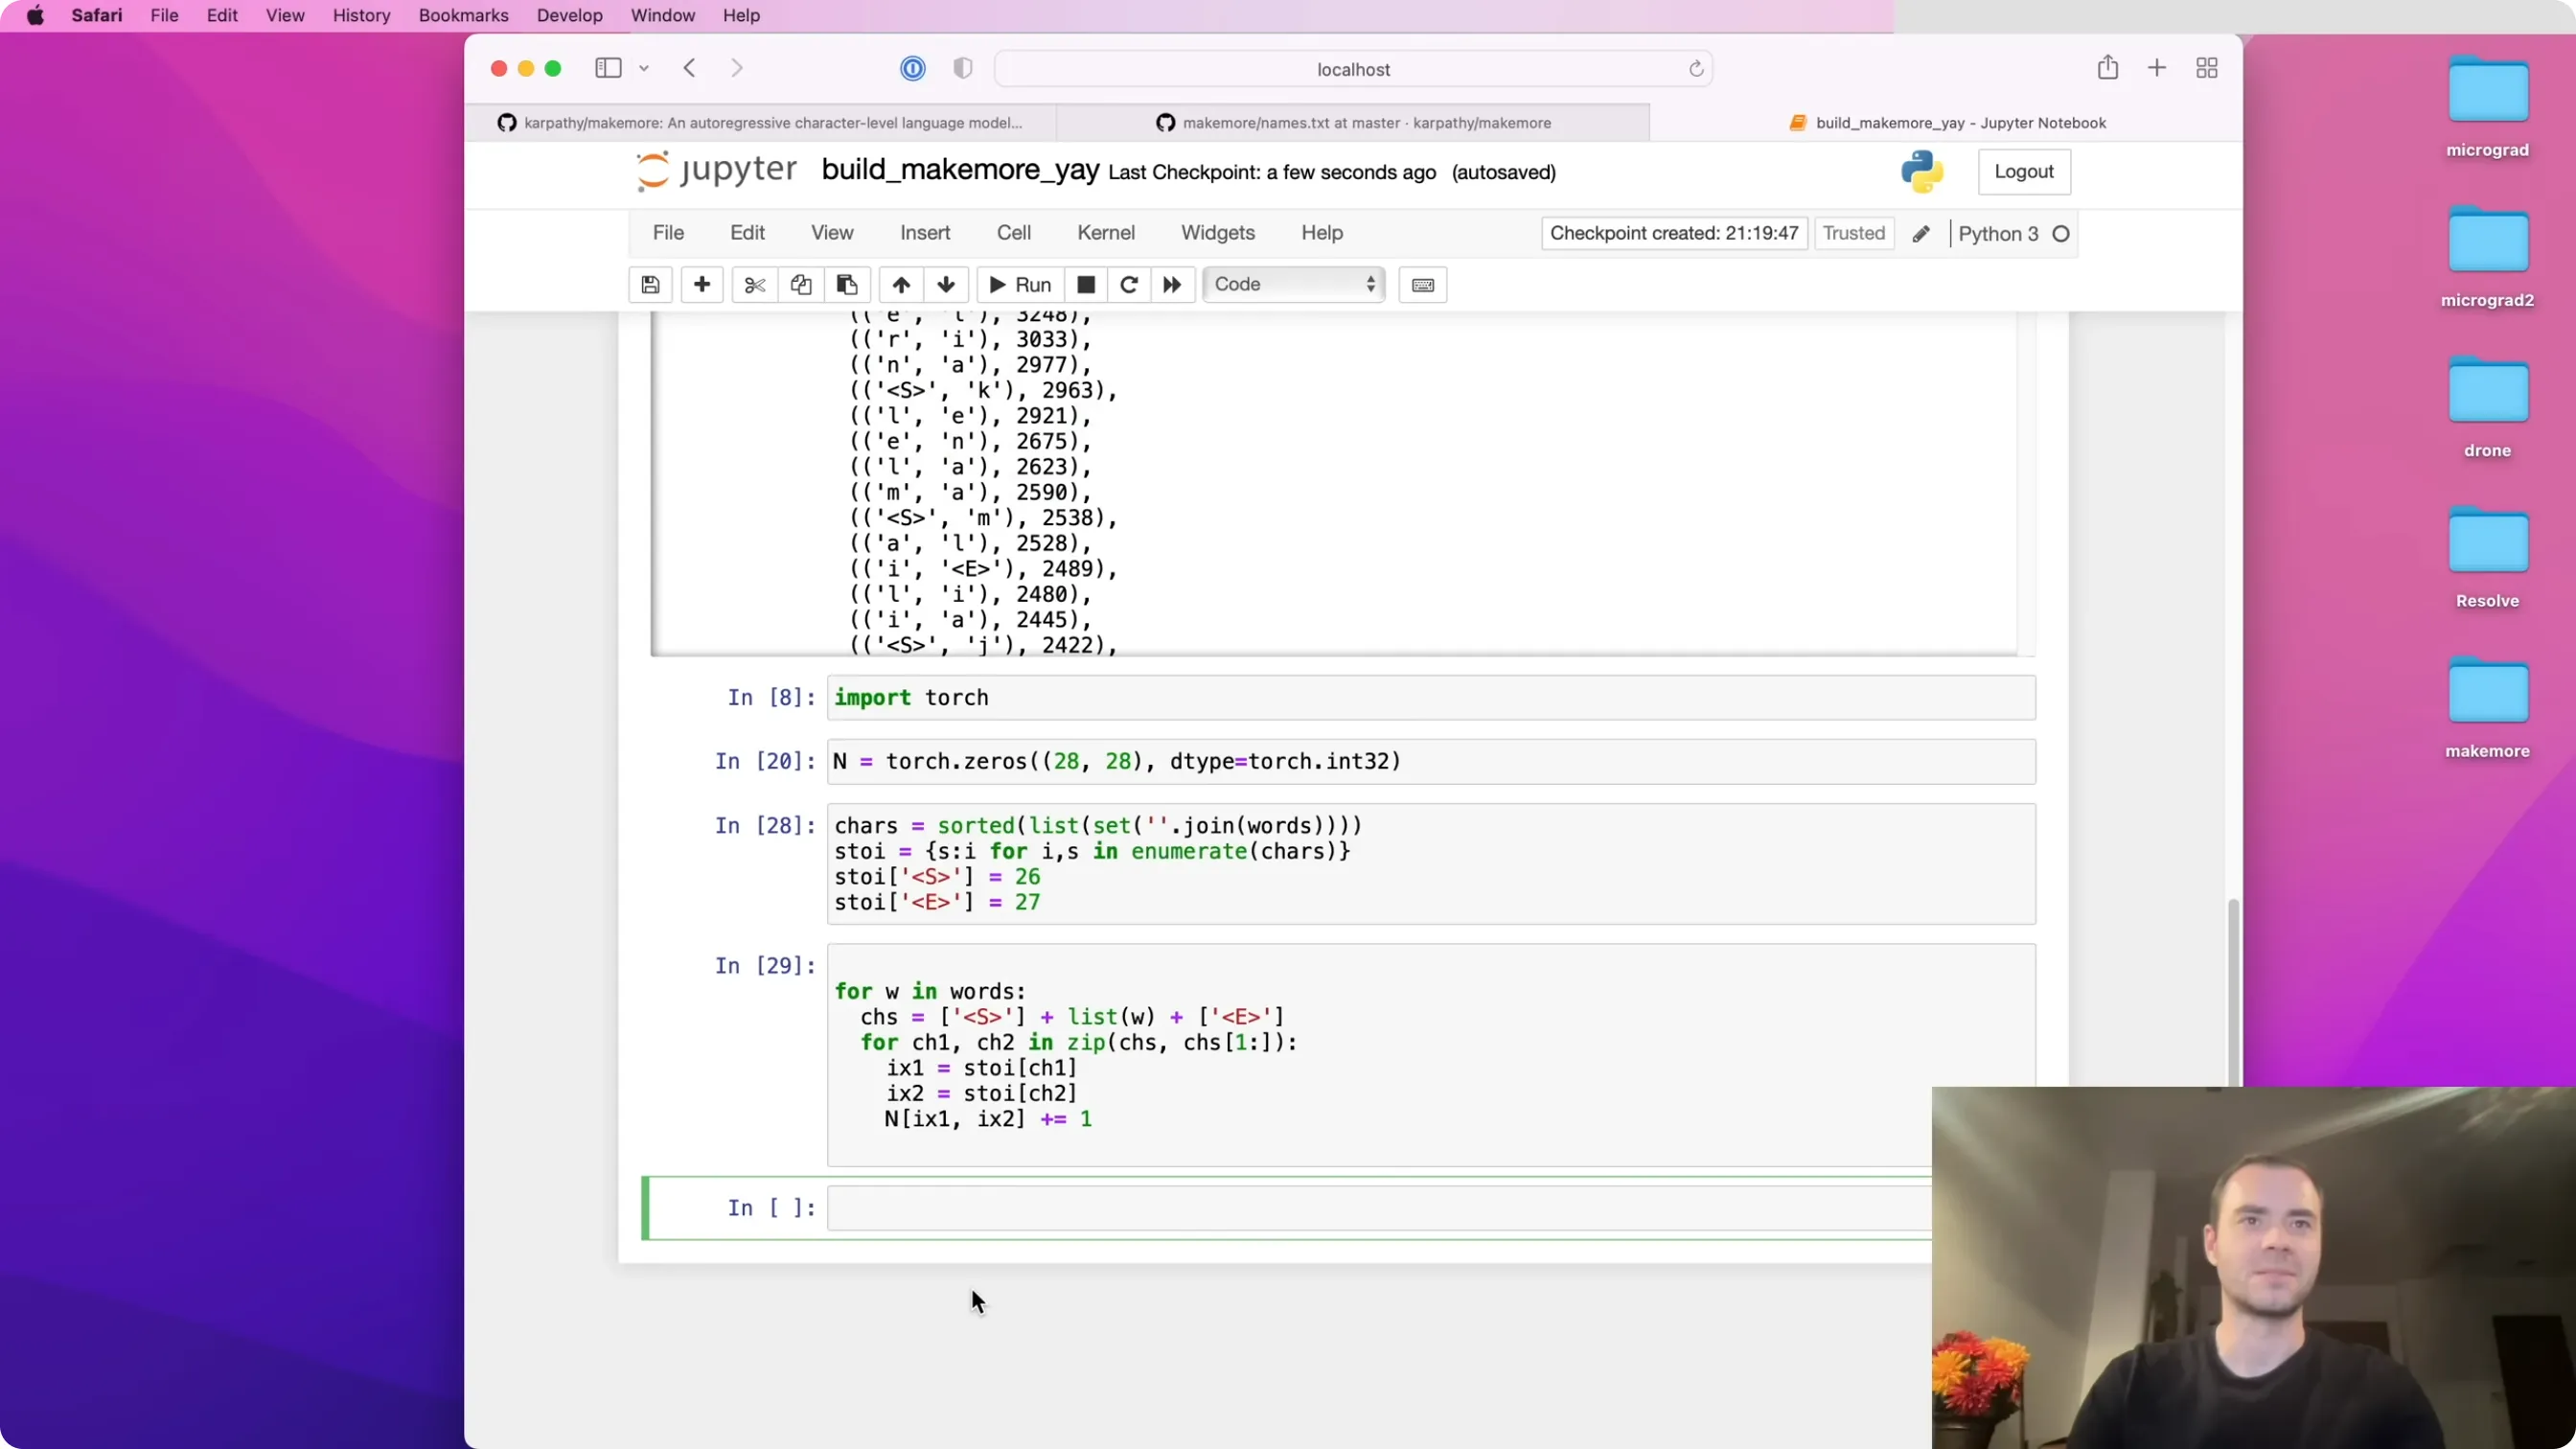Show Safari tab overview grid icon

tap(2207, 68)
